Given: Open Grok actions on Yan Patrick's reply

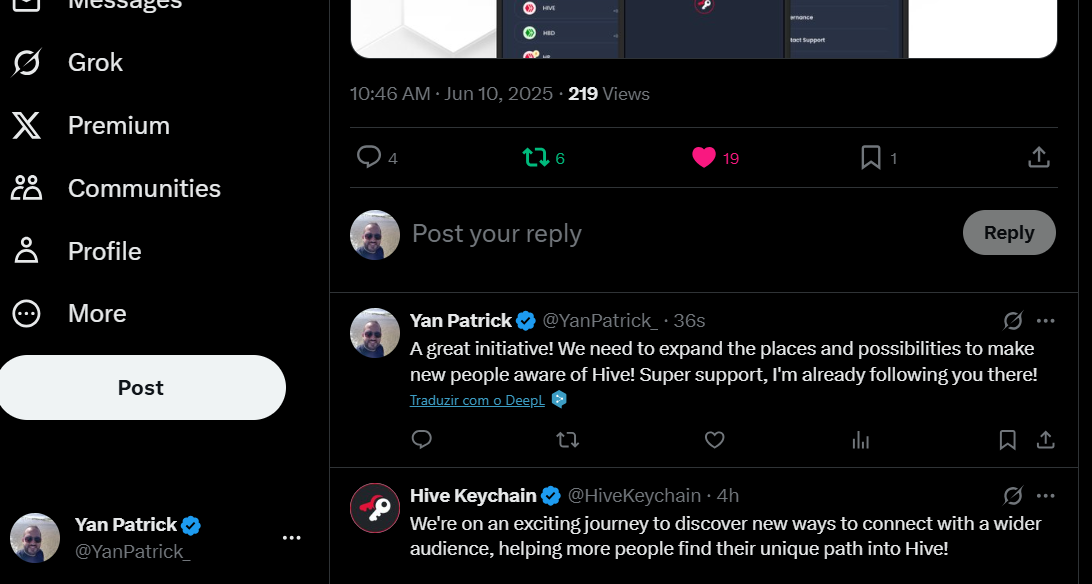Looking at the screenshot, I should tap(1013, 321).
